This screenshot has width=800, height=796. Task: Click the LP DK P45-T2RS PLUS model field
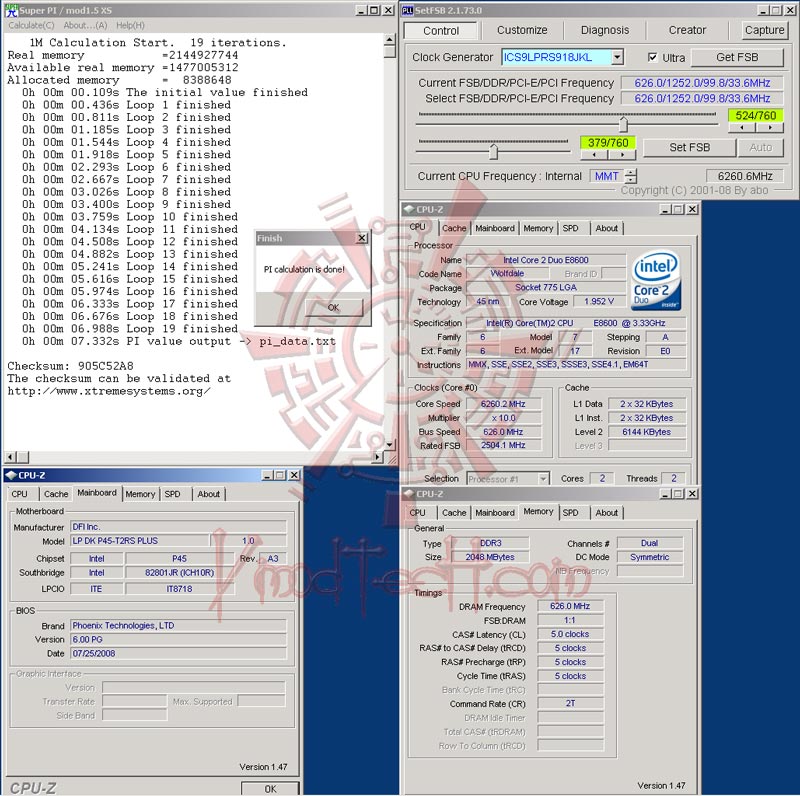[140, 540]
